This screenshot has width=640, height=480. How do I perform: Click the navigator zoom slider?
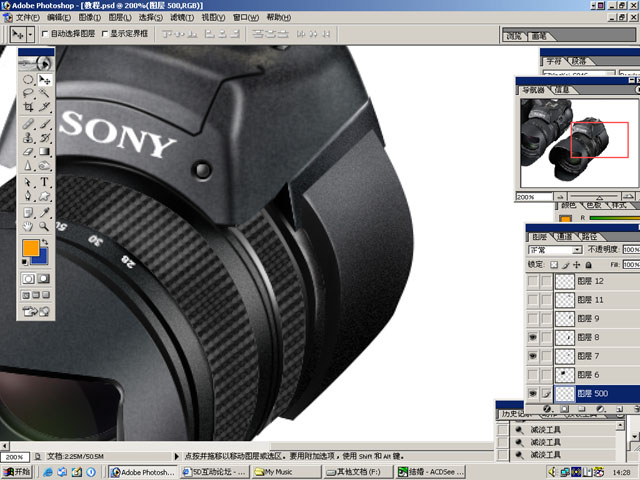[x=599, y=197]
